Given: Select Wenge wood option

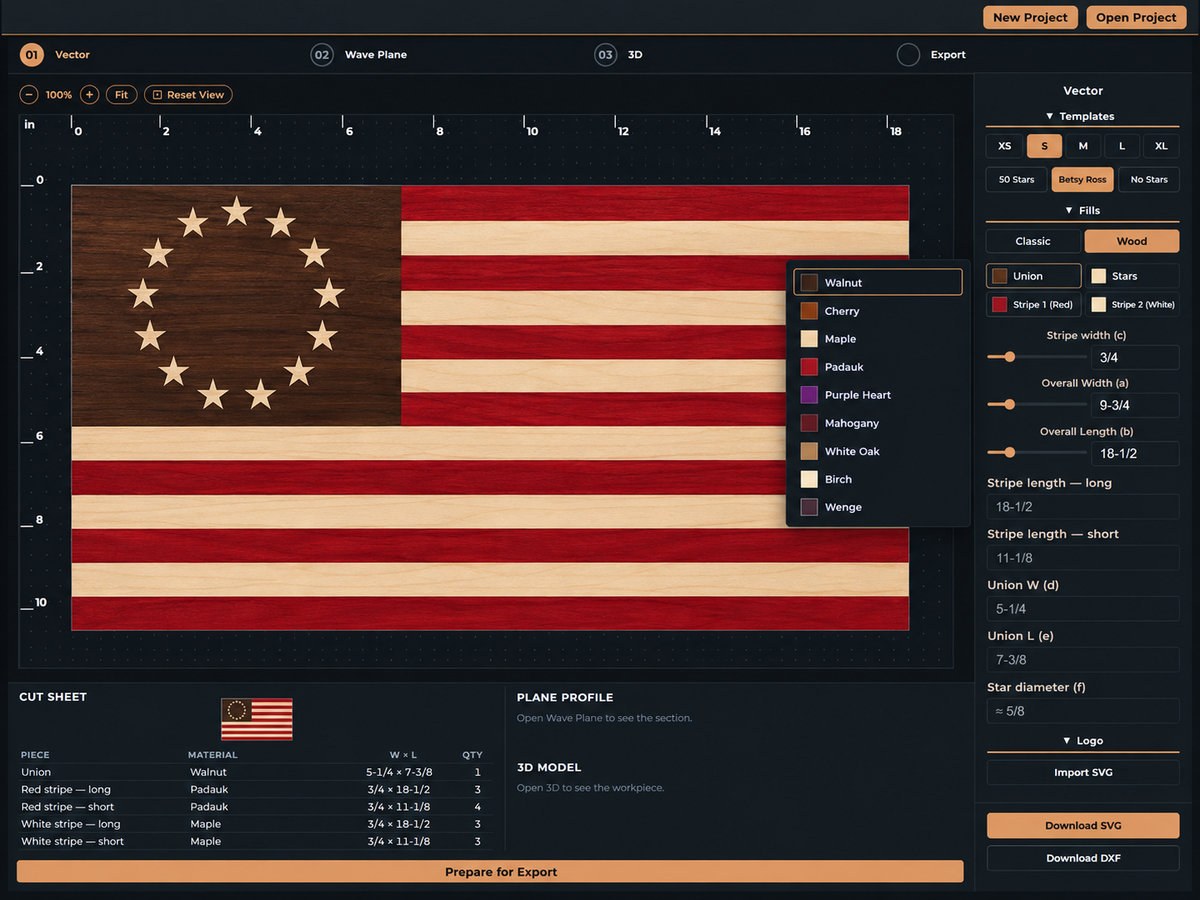Looking at the screenshot, I should tap(878, 507).
